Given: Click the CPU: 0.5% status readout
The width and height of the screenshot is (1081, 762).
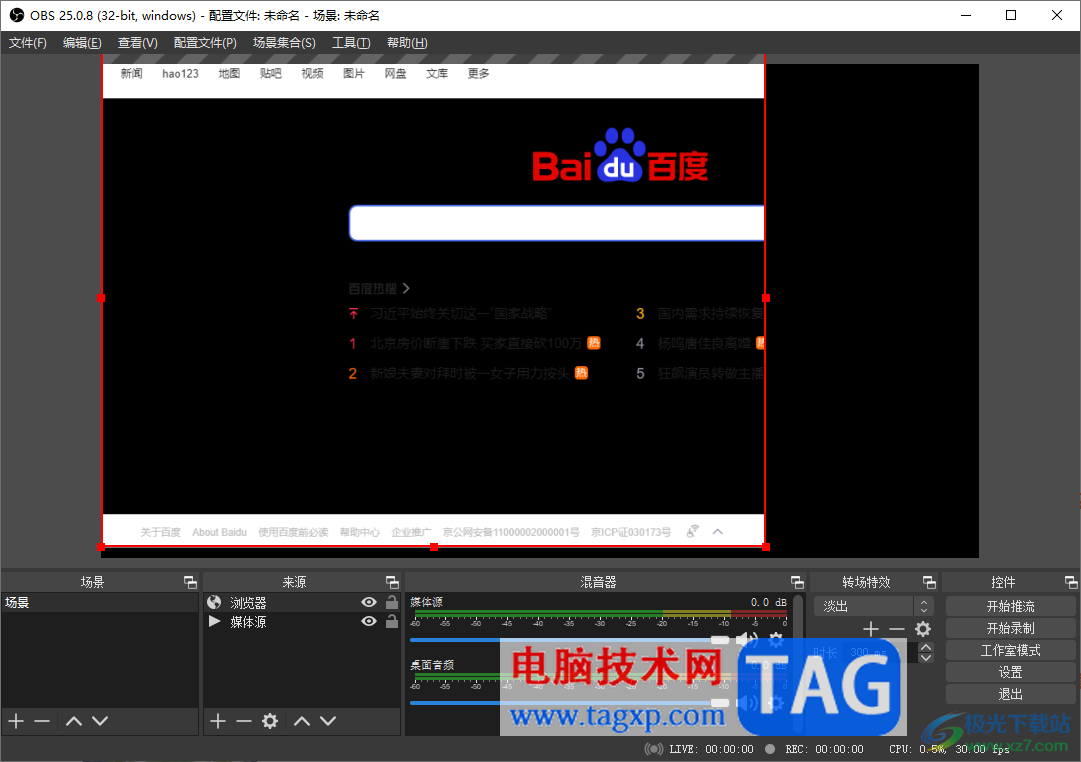Looking at the screenshot, I should [x=918, y=749].
